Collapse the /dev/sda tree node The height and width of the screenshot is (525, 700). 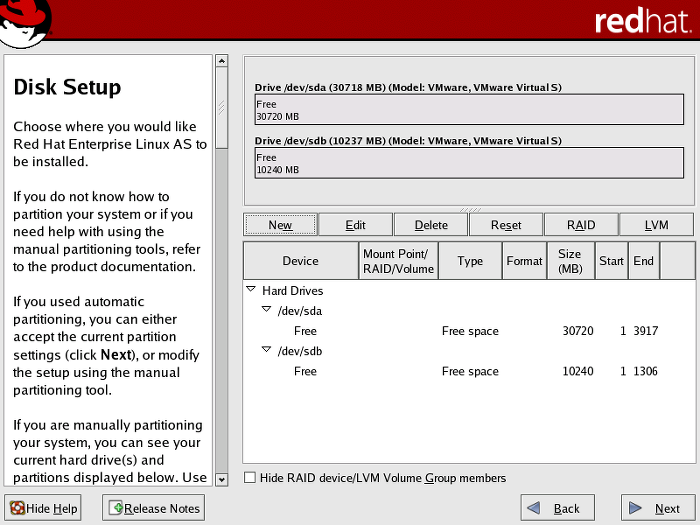(x=266, y=309)
